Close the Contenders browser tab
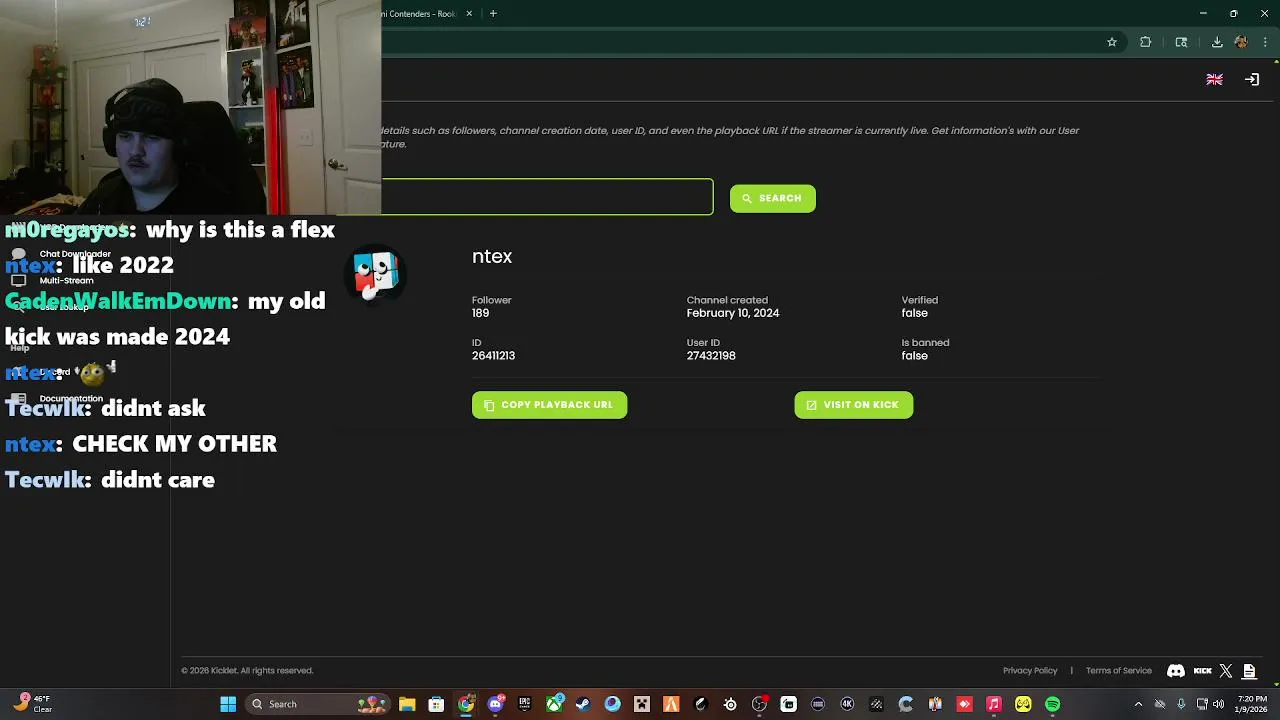The height and width of the screenshot is (720, 1280). click(469, 14)
